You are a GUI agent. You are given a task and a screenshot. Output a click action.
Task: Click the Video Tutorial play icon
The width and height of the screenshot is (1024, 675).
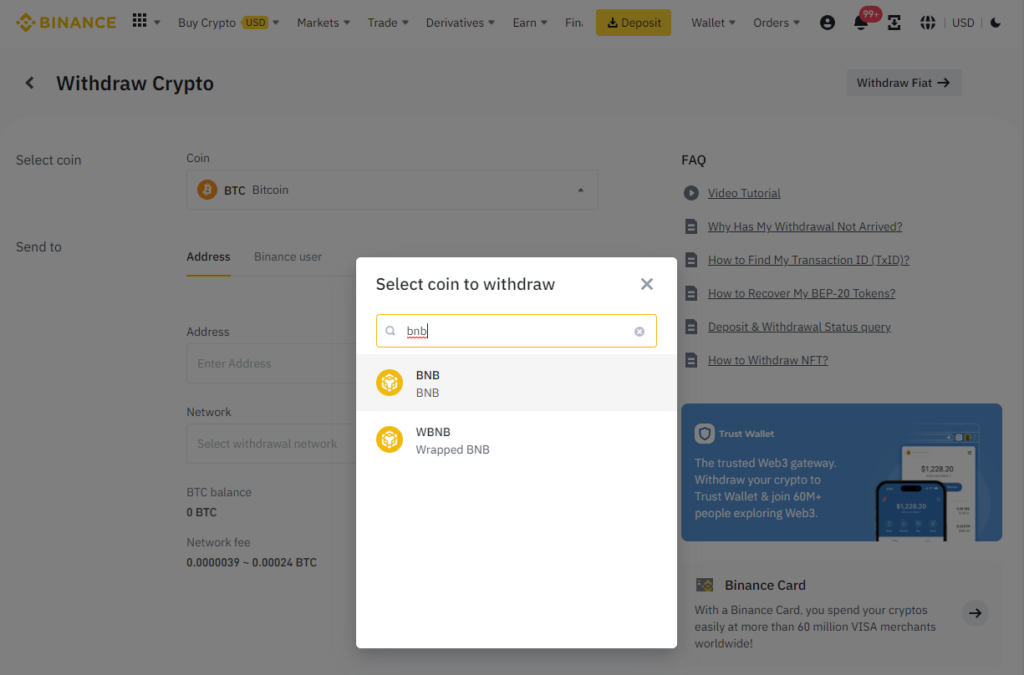[691, 193]
